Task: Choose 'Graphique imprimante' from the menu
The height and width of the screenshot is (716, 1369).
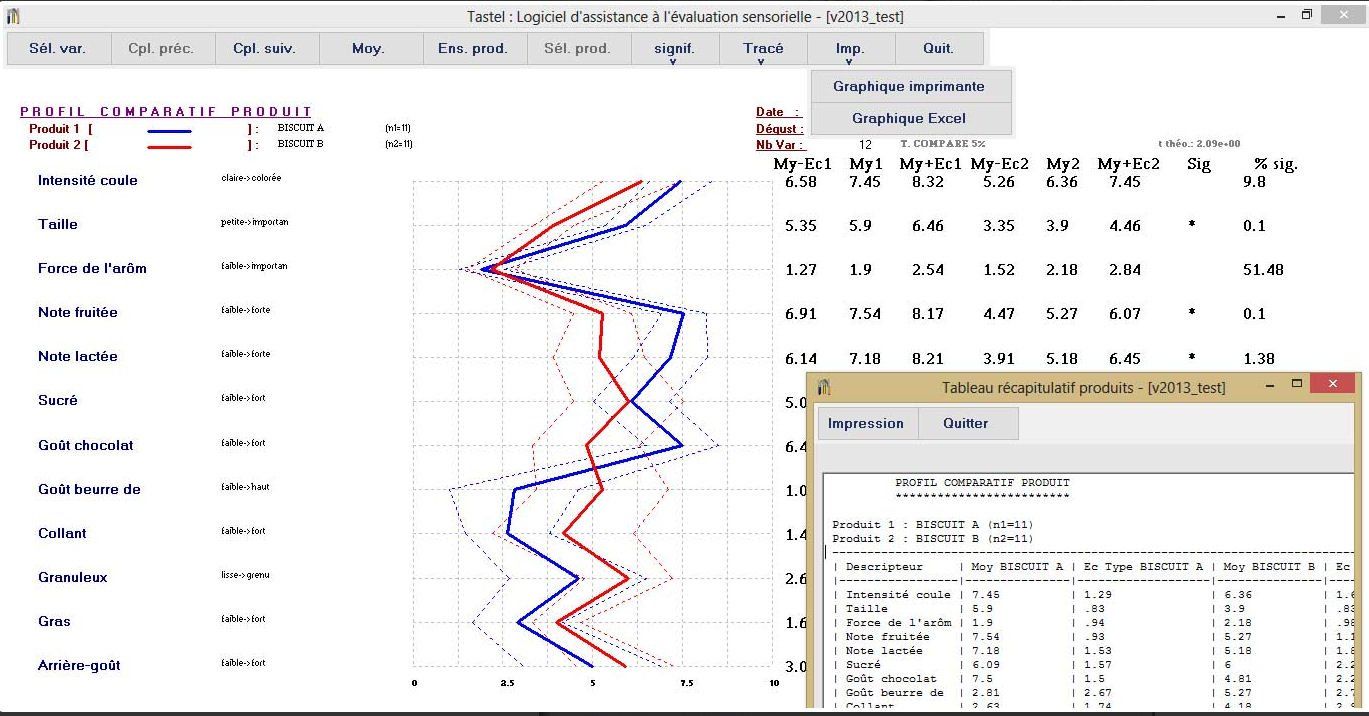Action: pos(909,86)
